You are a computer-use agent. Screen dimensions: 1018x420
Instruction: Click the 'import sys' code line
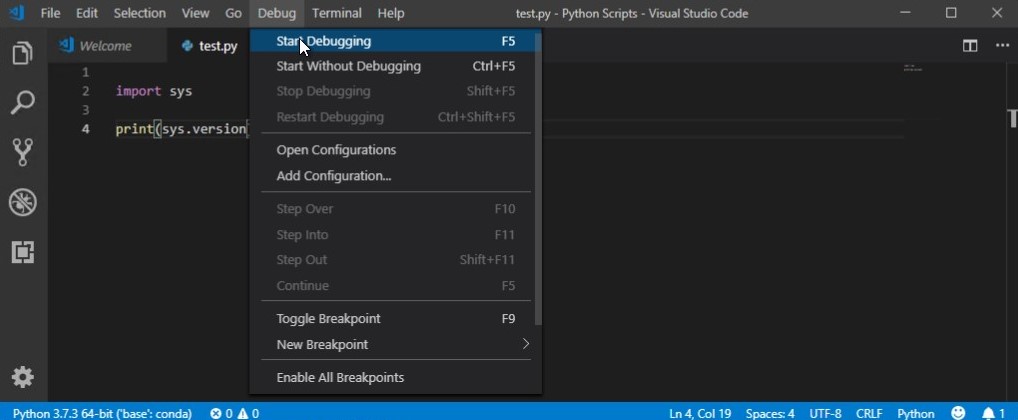coord(154,91)
